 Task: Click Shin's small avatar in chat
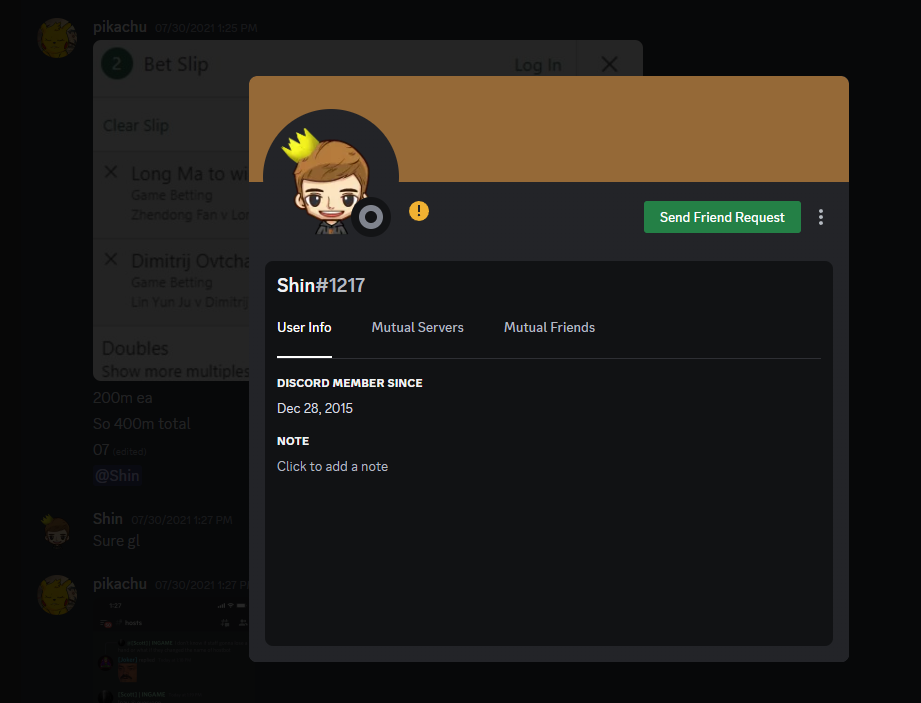click(56, 530)
